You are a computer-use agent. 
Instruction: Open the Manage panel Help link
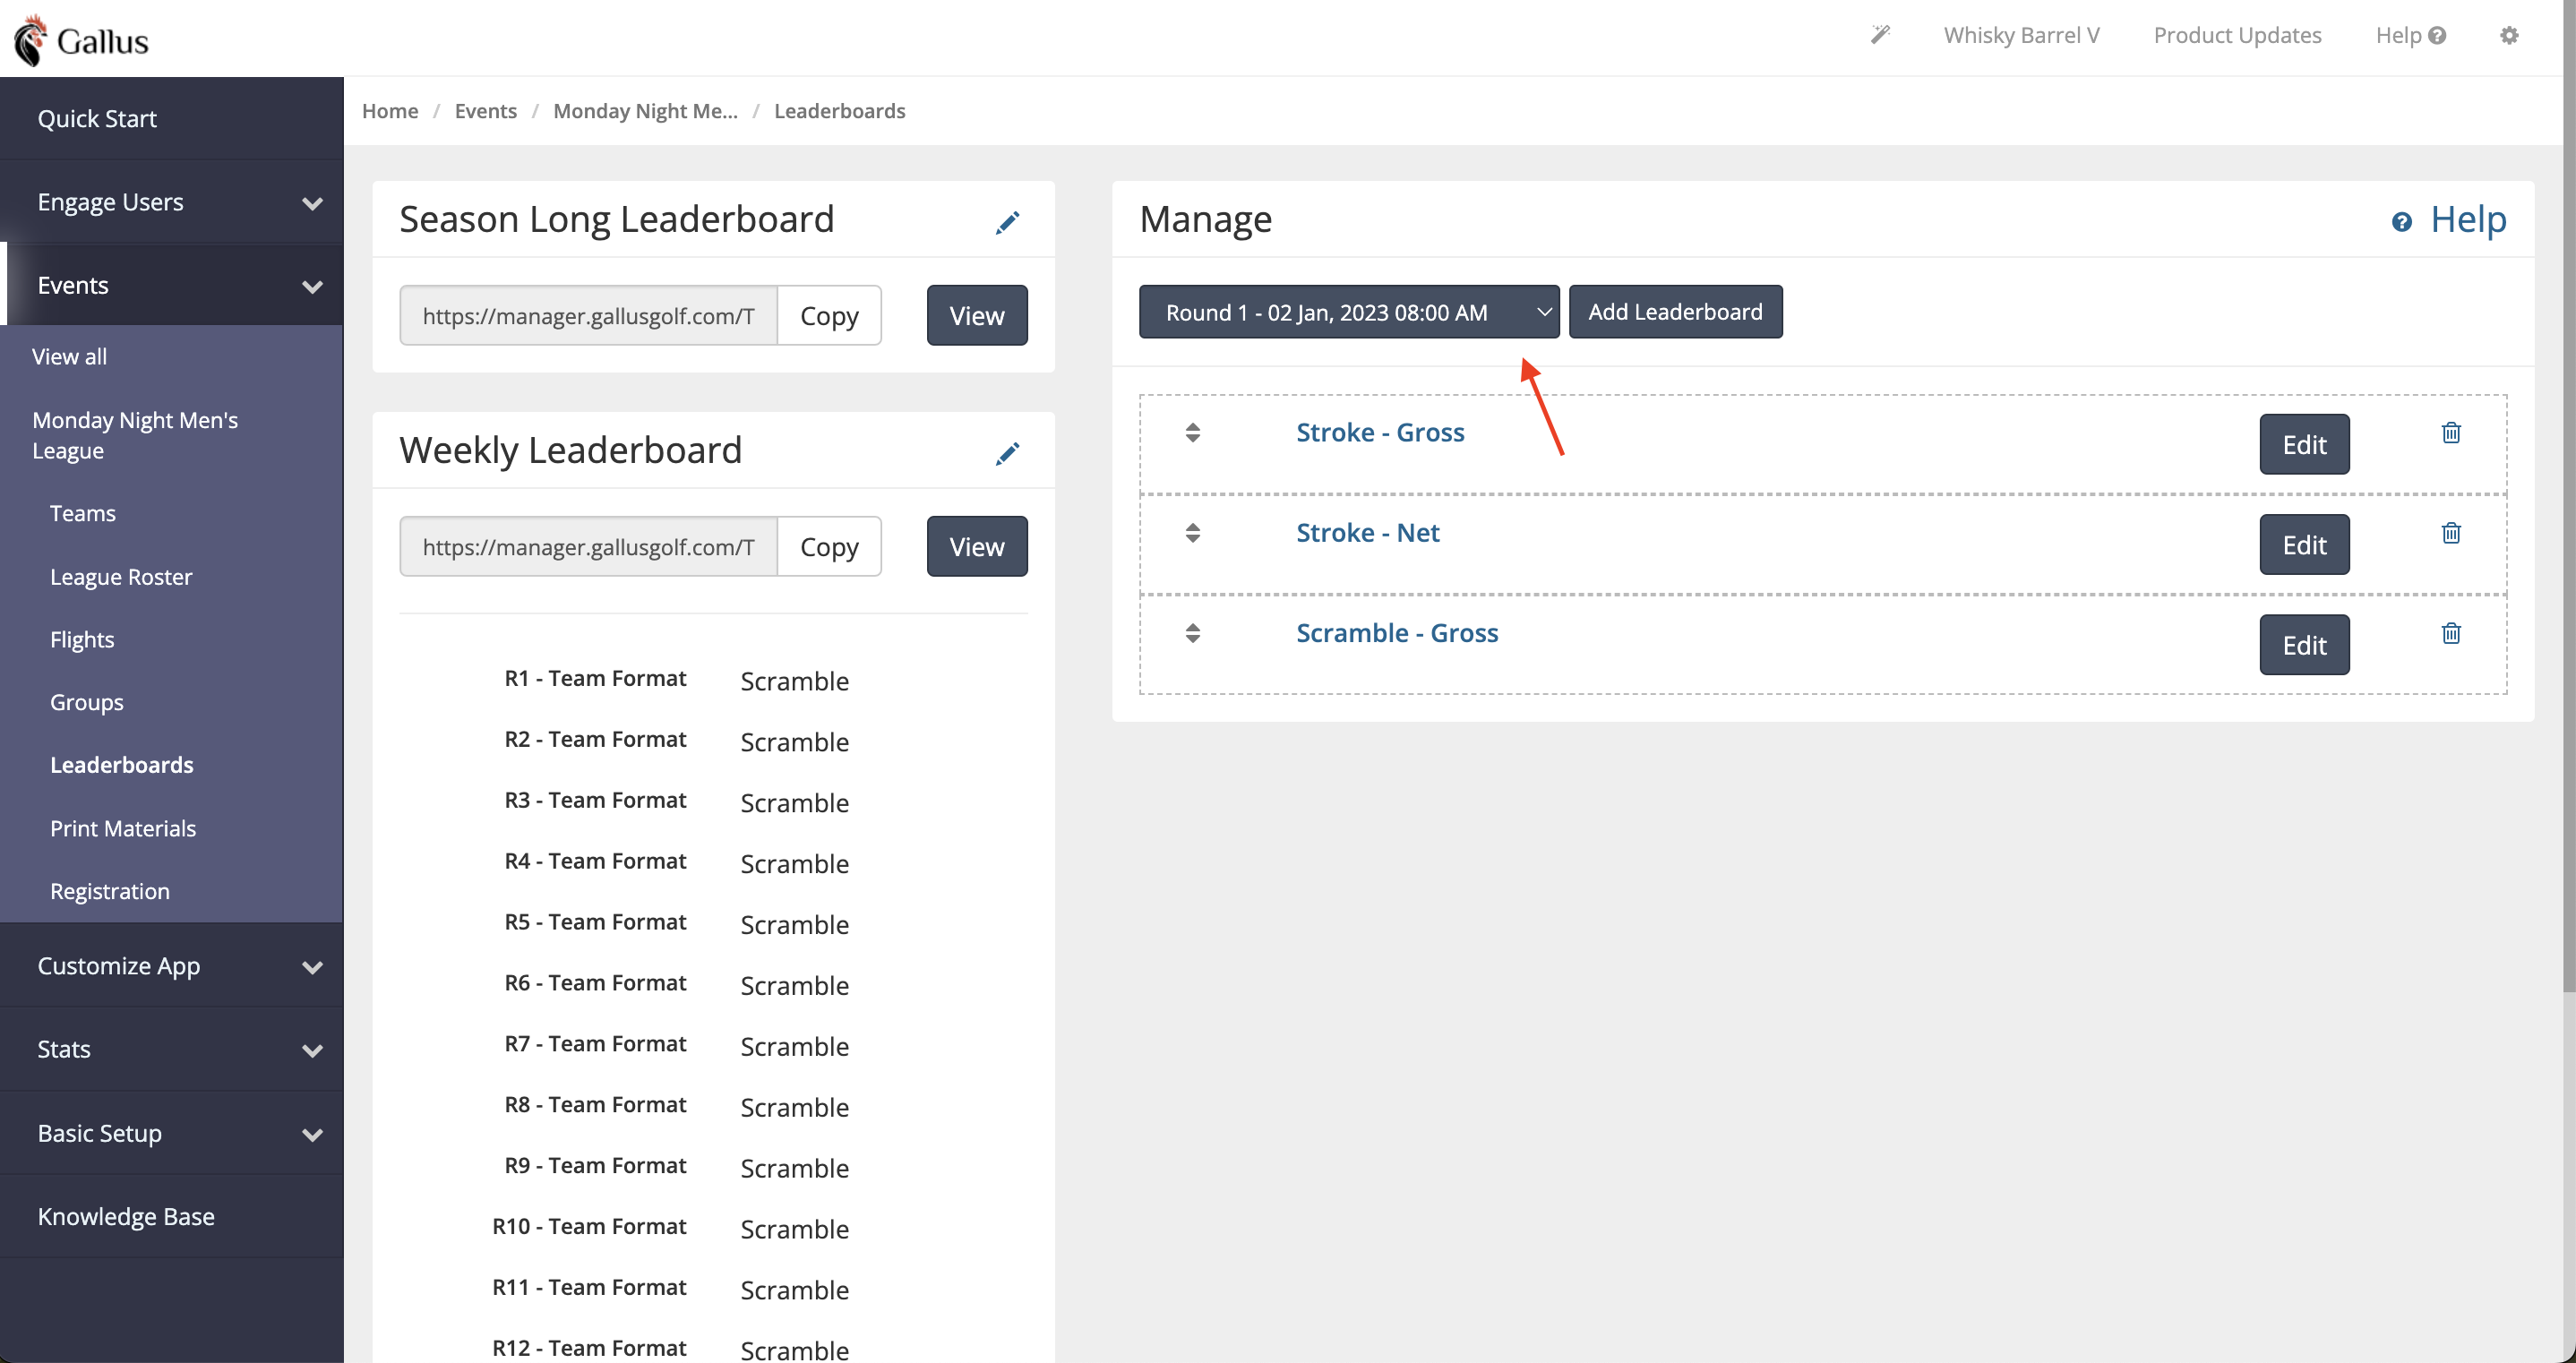point(2449,219)
